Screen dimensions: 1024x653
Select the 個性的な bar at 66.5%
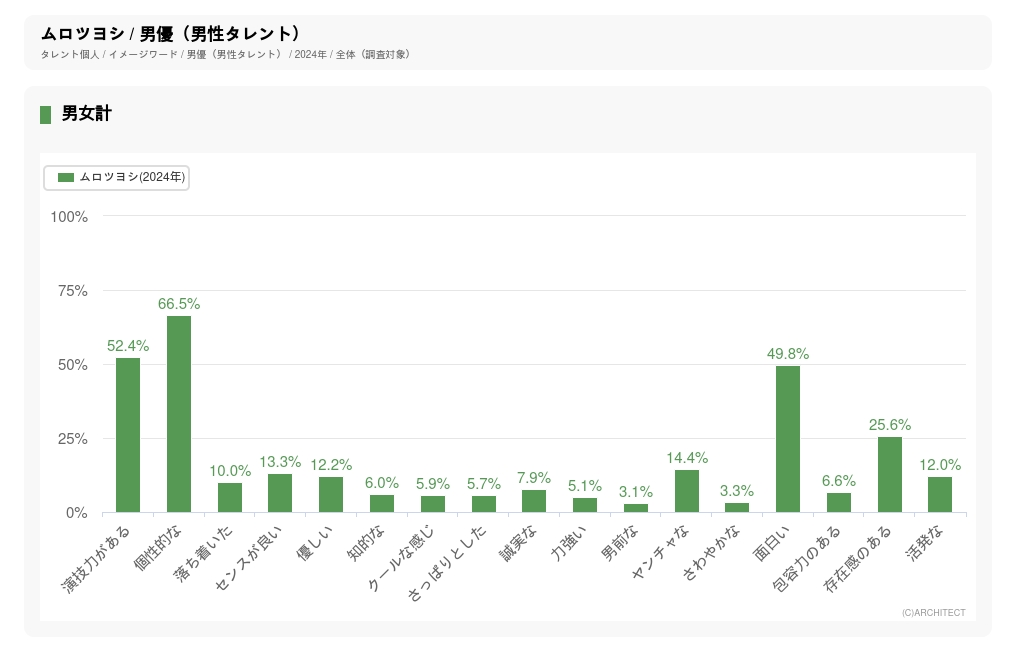[x=179, y=414]
